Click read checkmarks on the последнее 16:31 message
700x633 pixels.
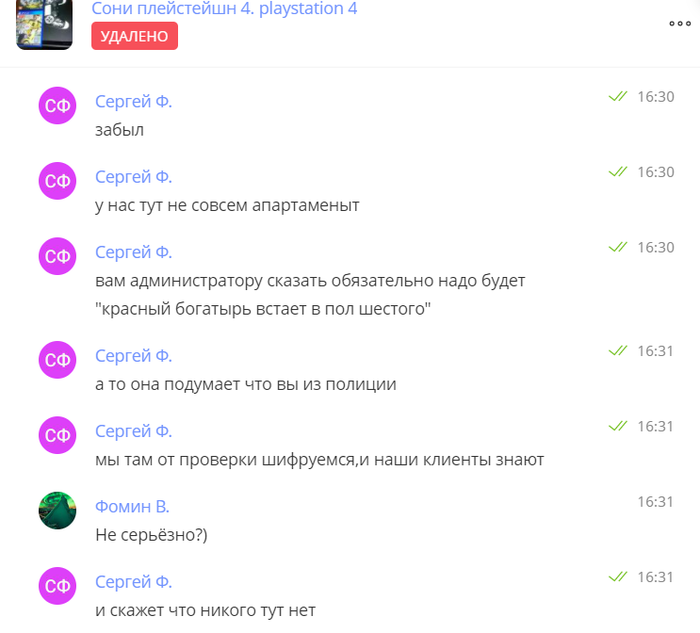[618, 577]
